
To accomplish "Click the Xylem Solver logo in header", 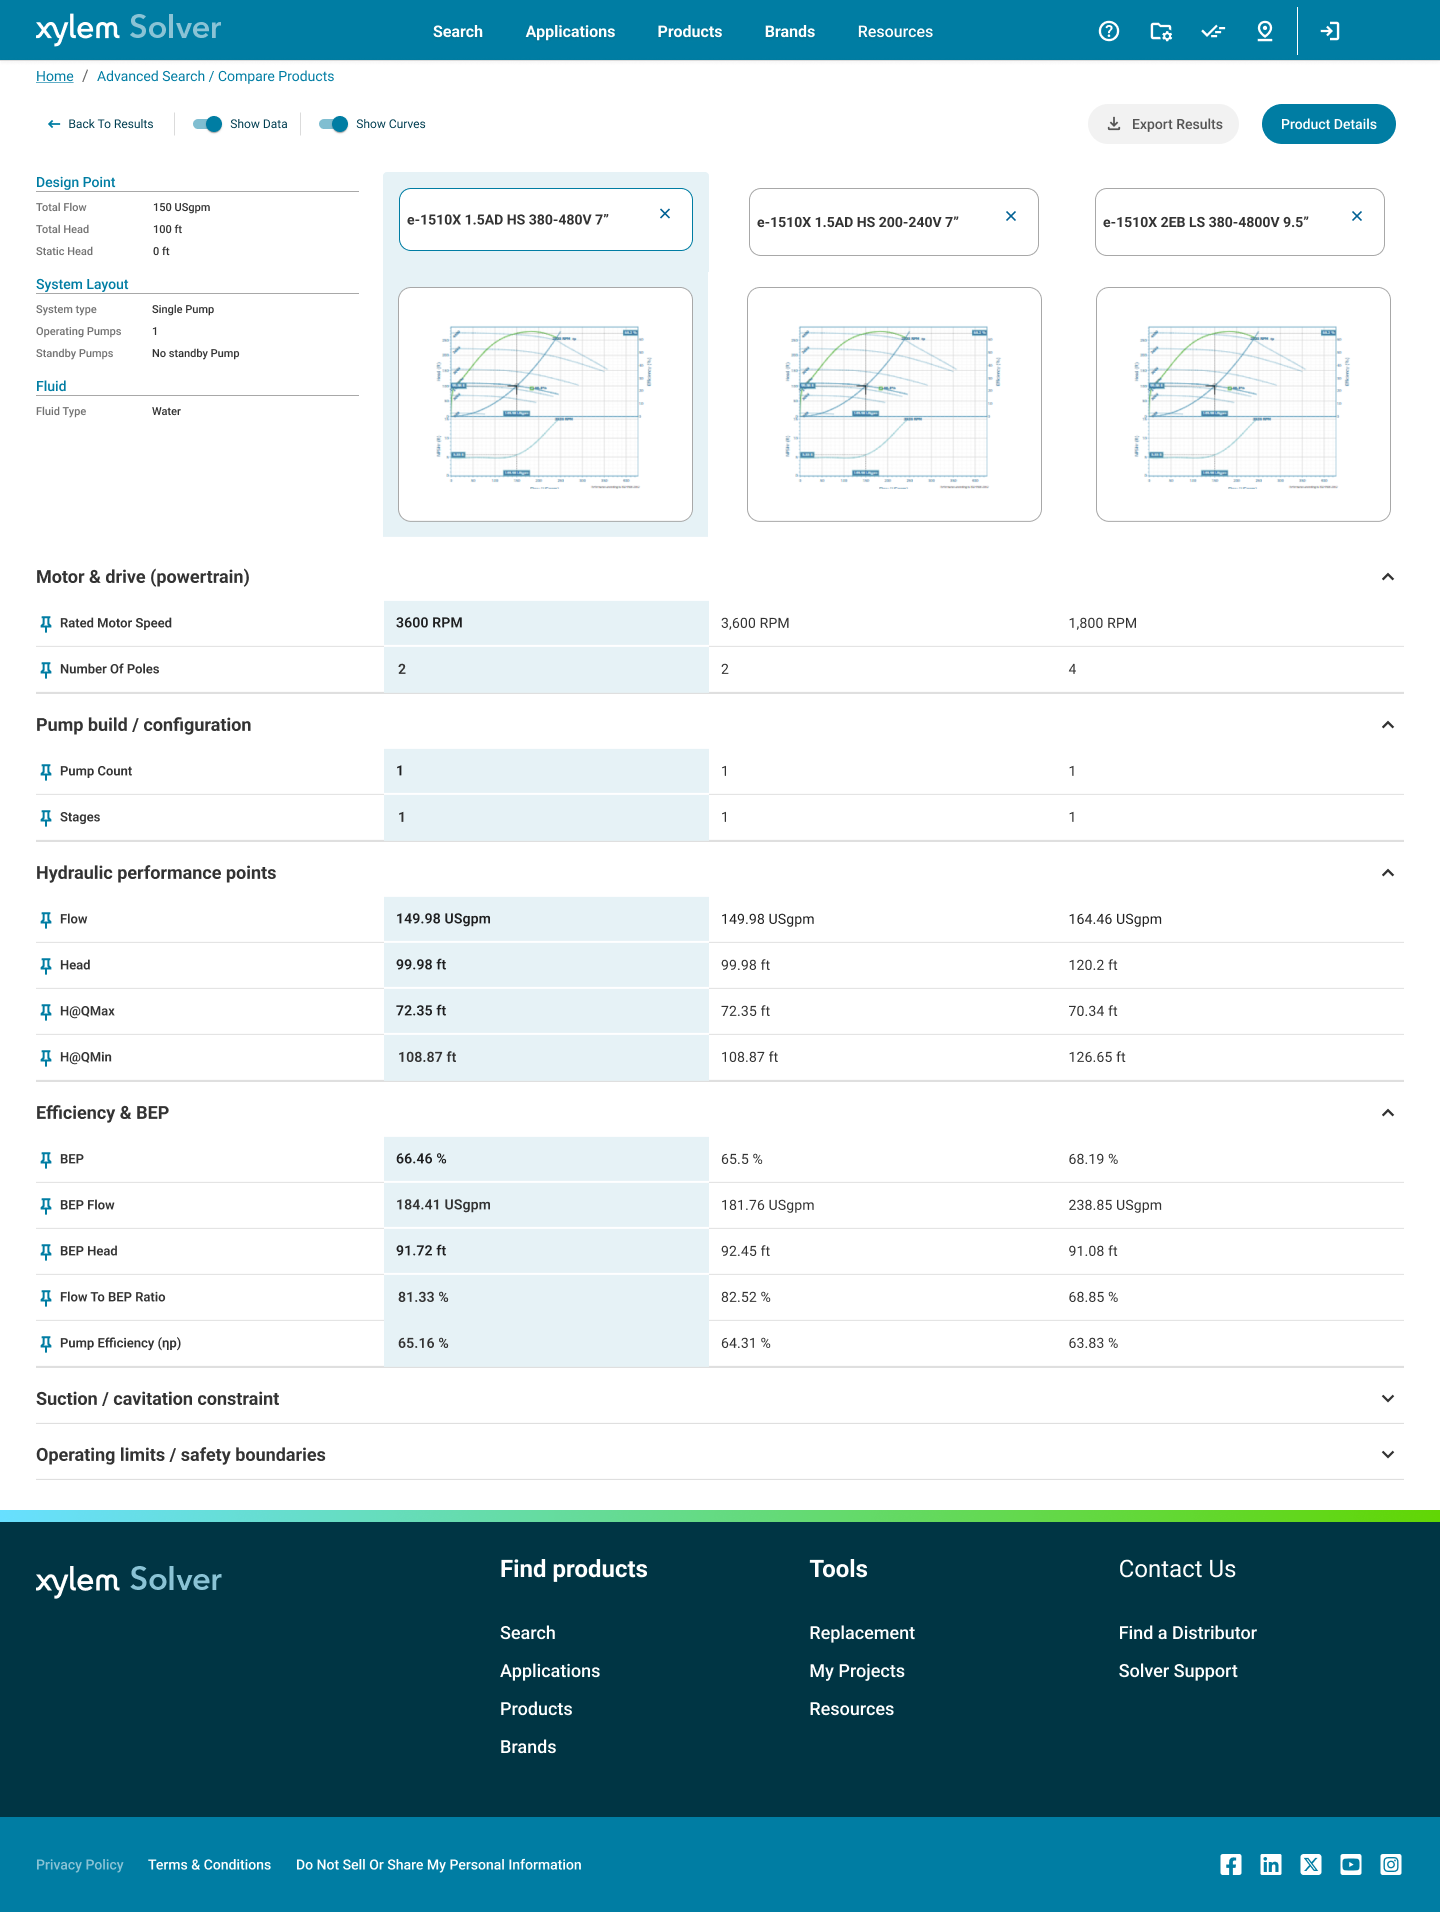I will (128, 30).
